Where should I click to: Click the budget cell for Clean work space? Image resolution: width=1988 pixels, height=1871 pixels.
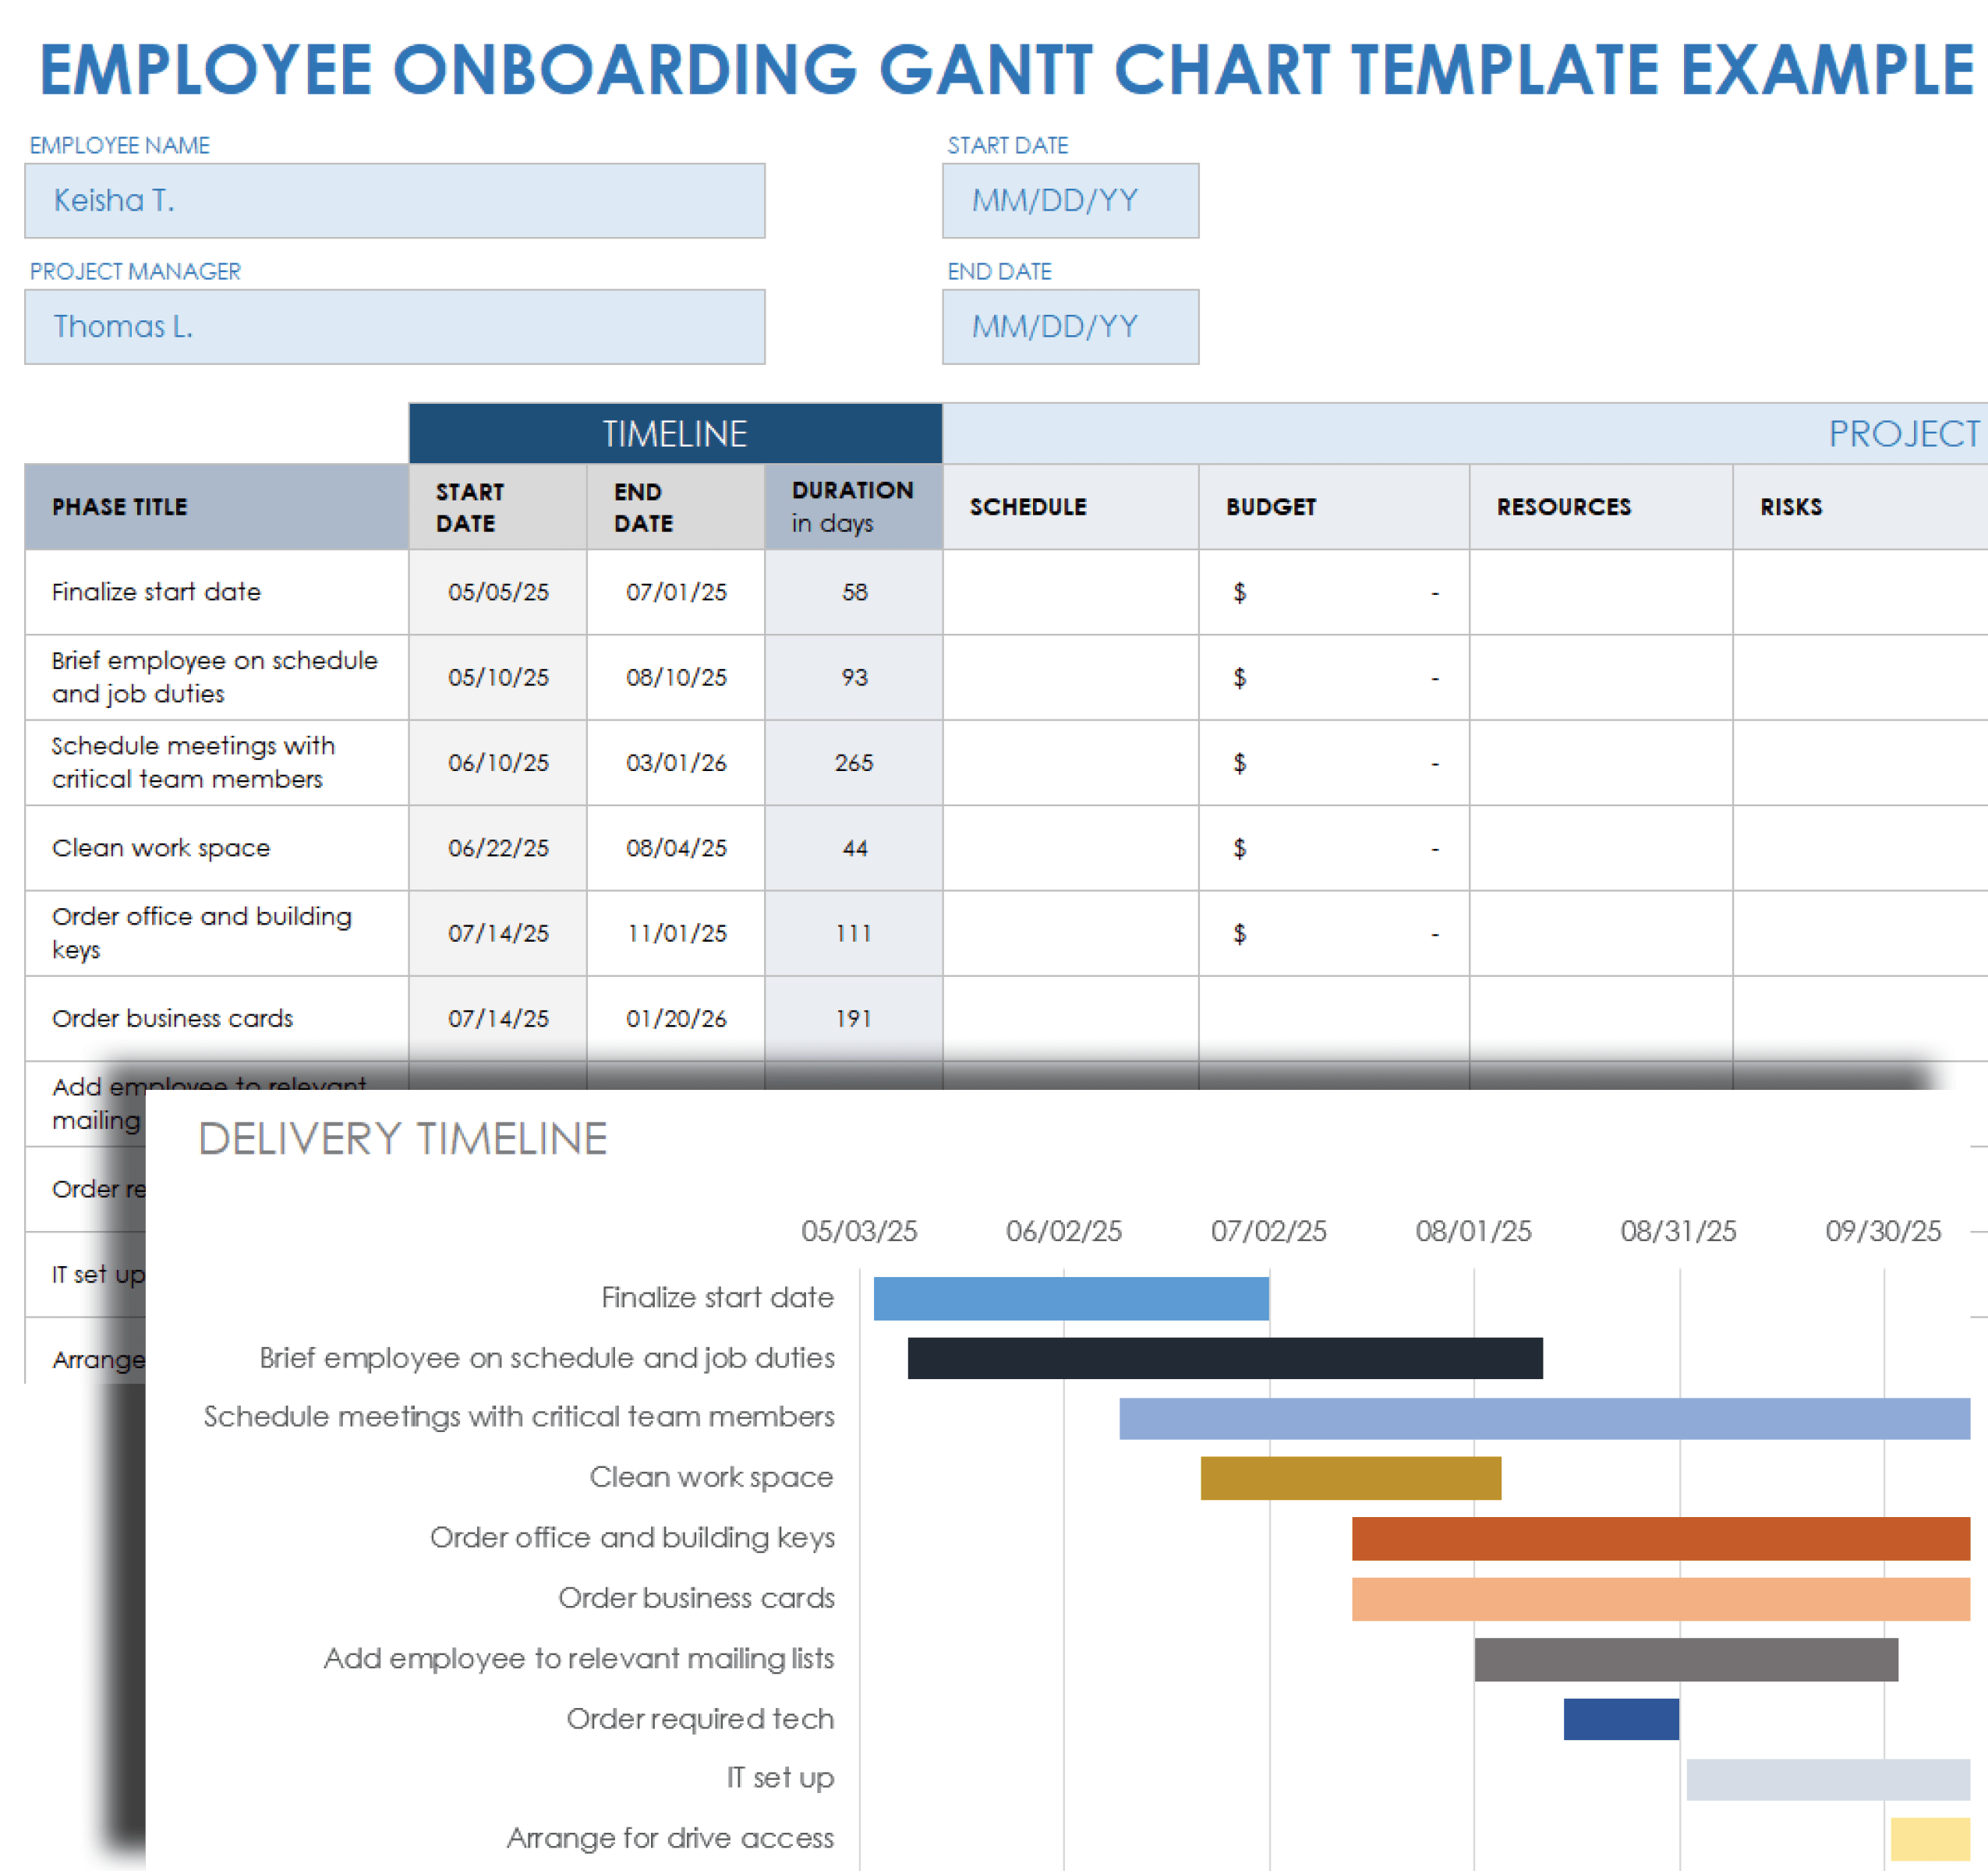1333,847
